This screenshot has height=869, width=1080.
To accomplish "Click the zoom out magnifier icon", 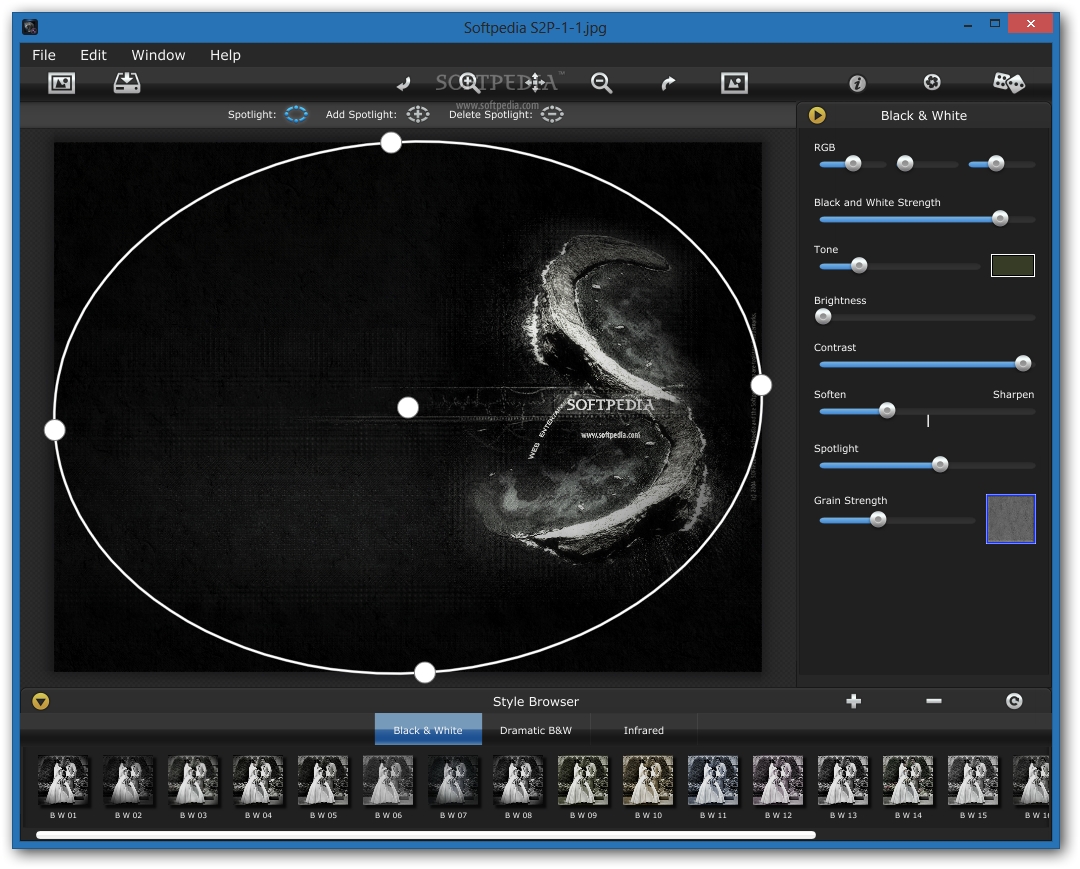I will [x=601, y=83].
